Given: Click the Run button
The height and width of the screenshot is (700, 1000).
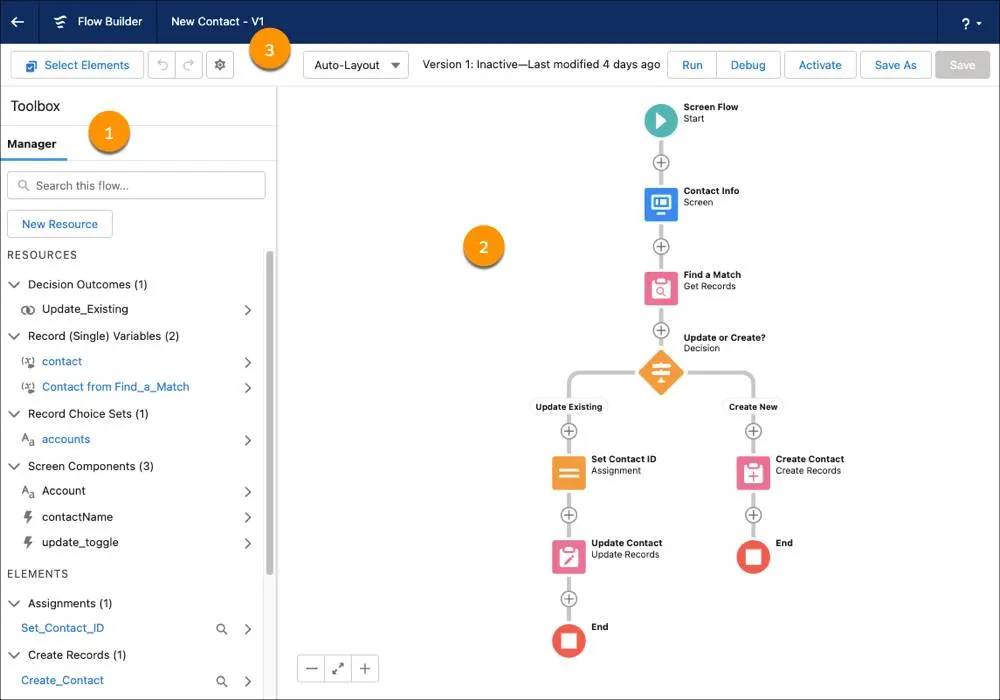Looking at the screenshot, I should (x=691, y=64).
